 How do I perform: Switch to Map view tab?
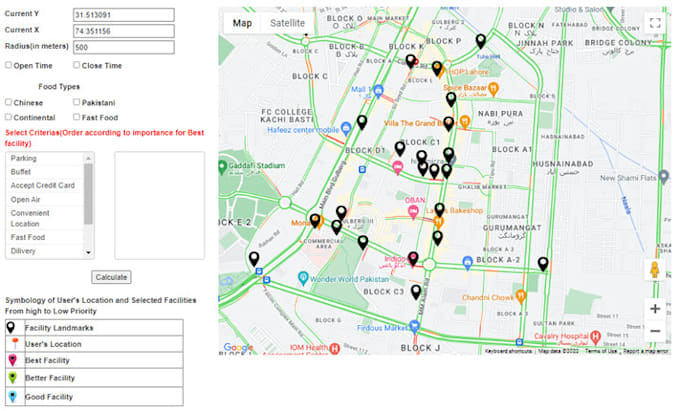point(242,23)
